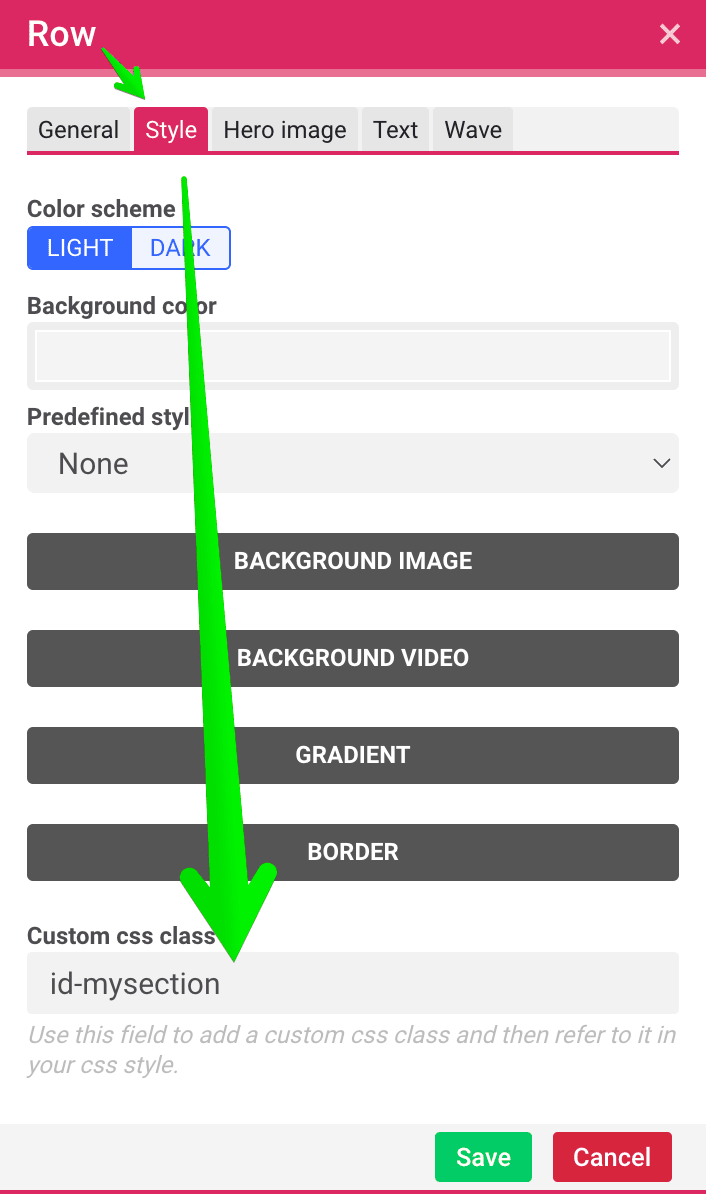
Task: Expand the Predefined style dropdown
Action: click(353, 463)
